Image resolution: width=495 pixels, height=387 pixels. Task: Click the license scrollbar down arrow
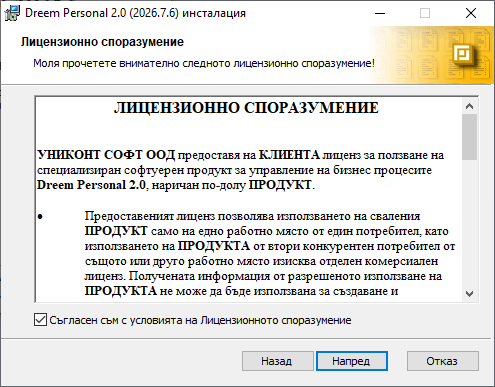(x=470, y=294)
